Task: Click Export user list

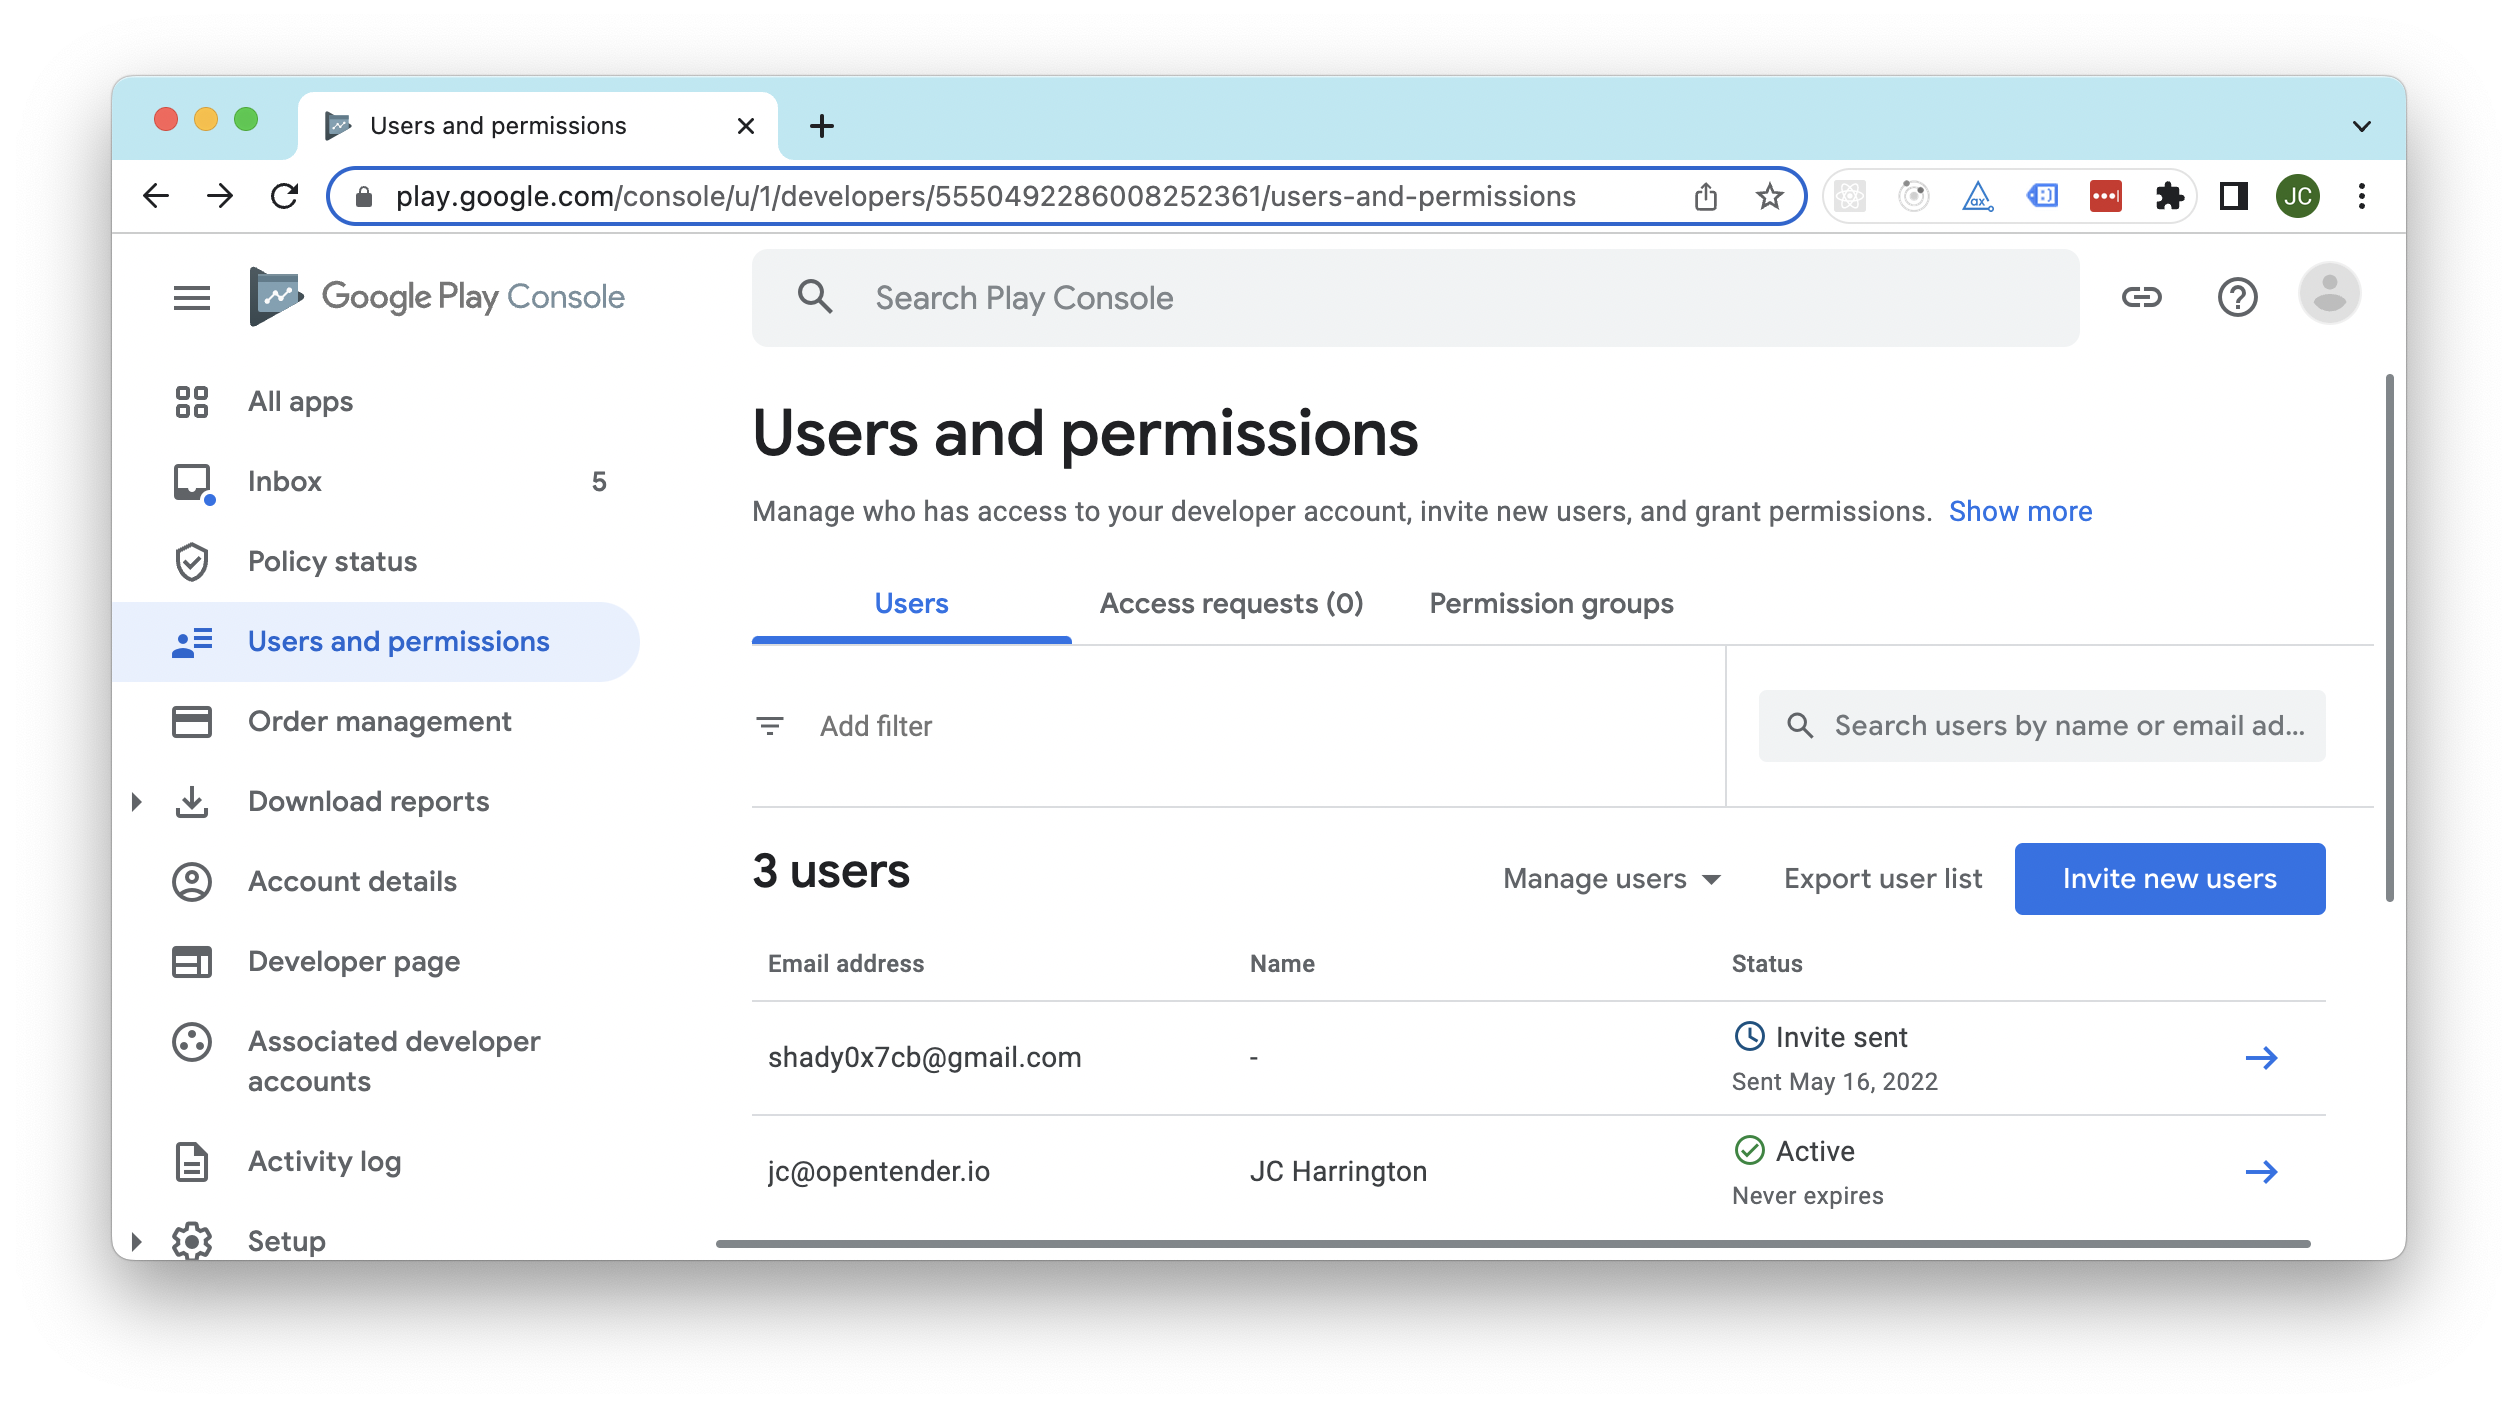Action: pyautogui.click(x=1883, y=879)
